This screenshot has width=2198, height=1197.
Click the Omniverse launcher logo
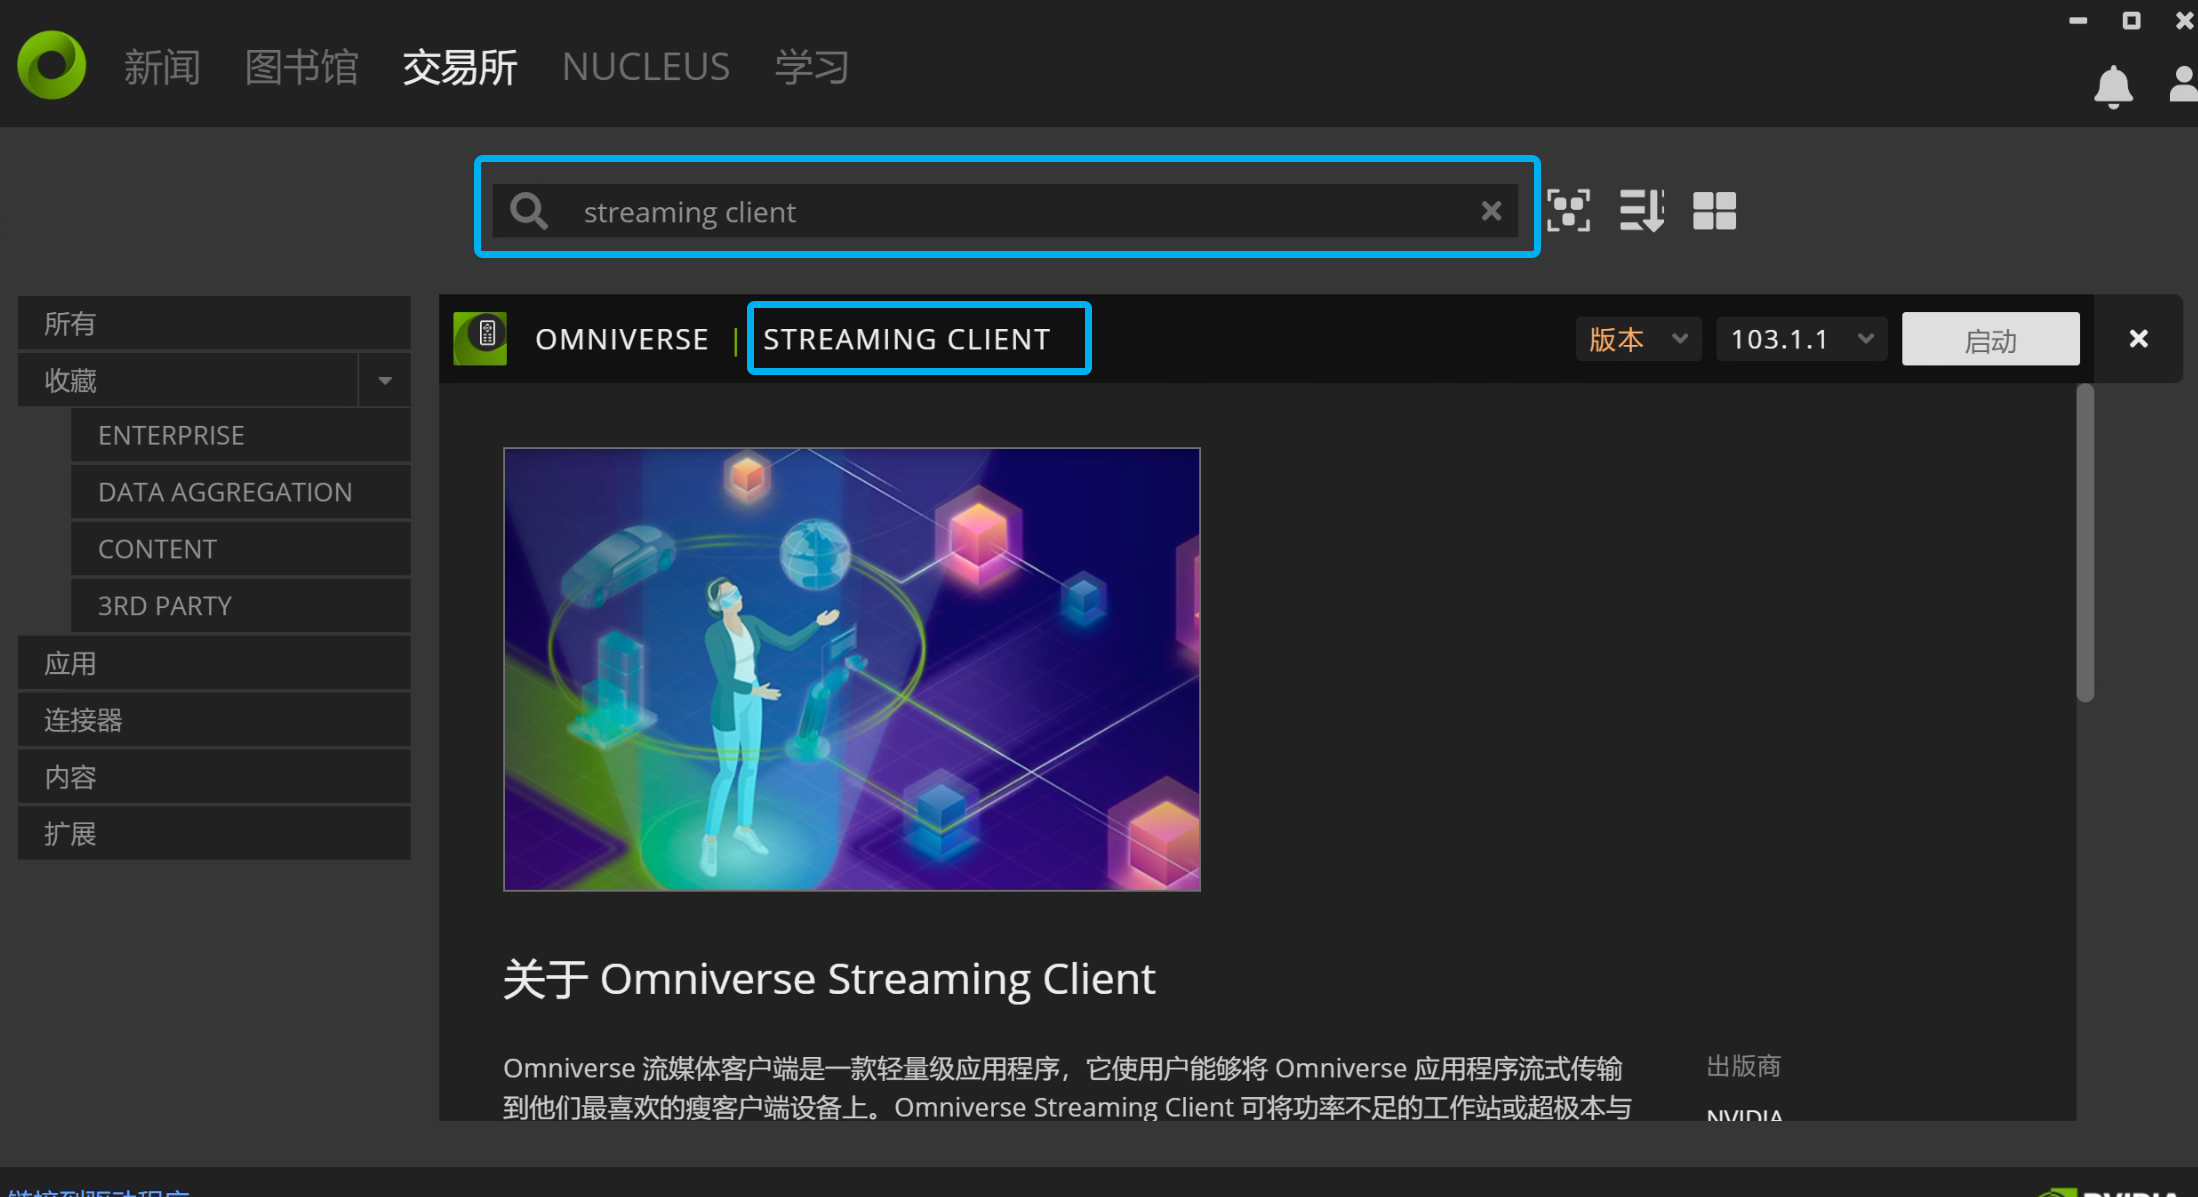pos(52,65)
